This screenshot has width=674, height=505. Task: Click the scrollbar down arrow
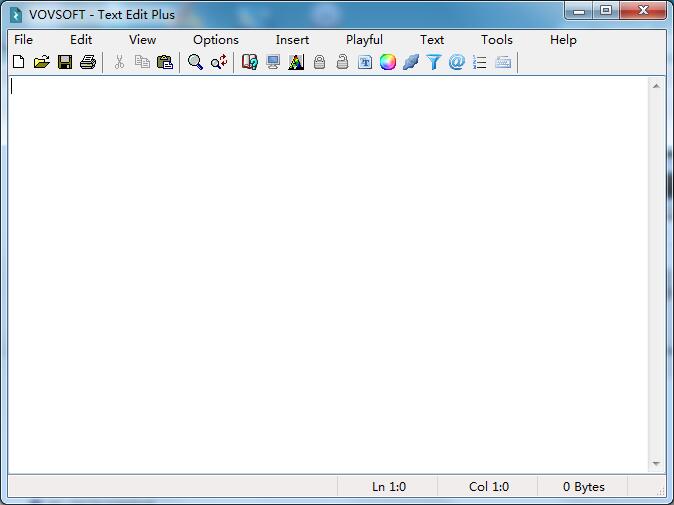[x=657, y=464]
